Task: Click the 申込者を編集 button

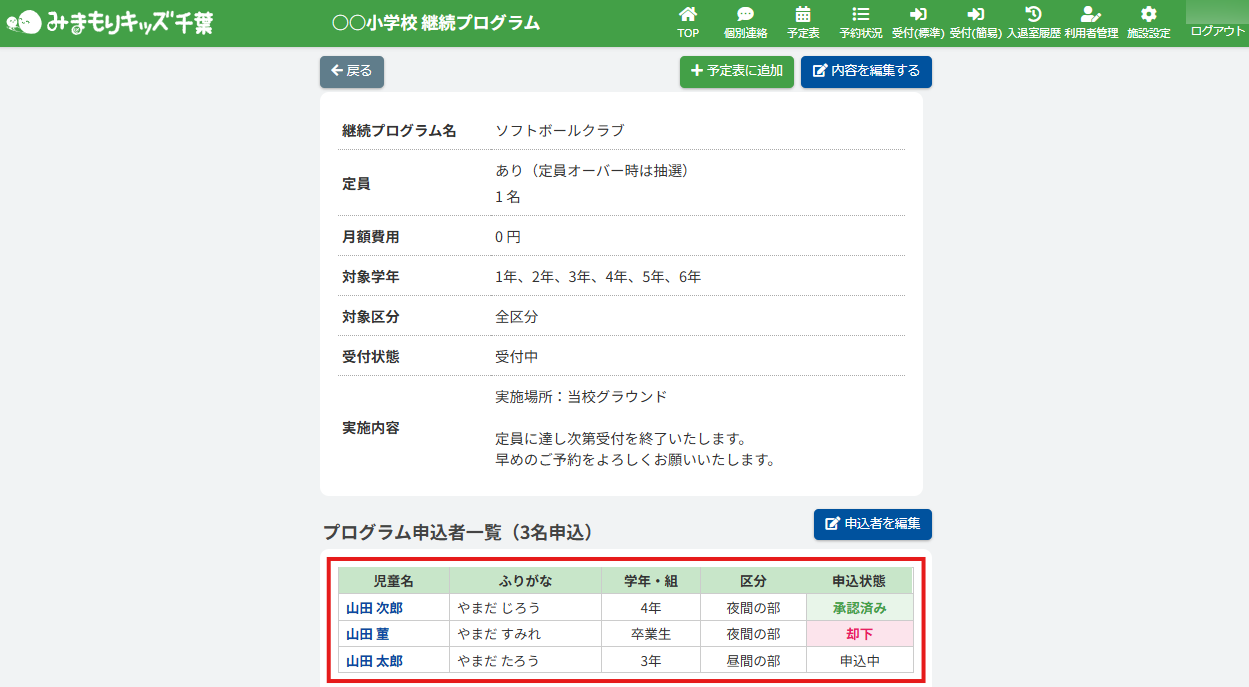Action: (x=872, y=524)
